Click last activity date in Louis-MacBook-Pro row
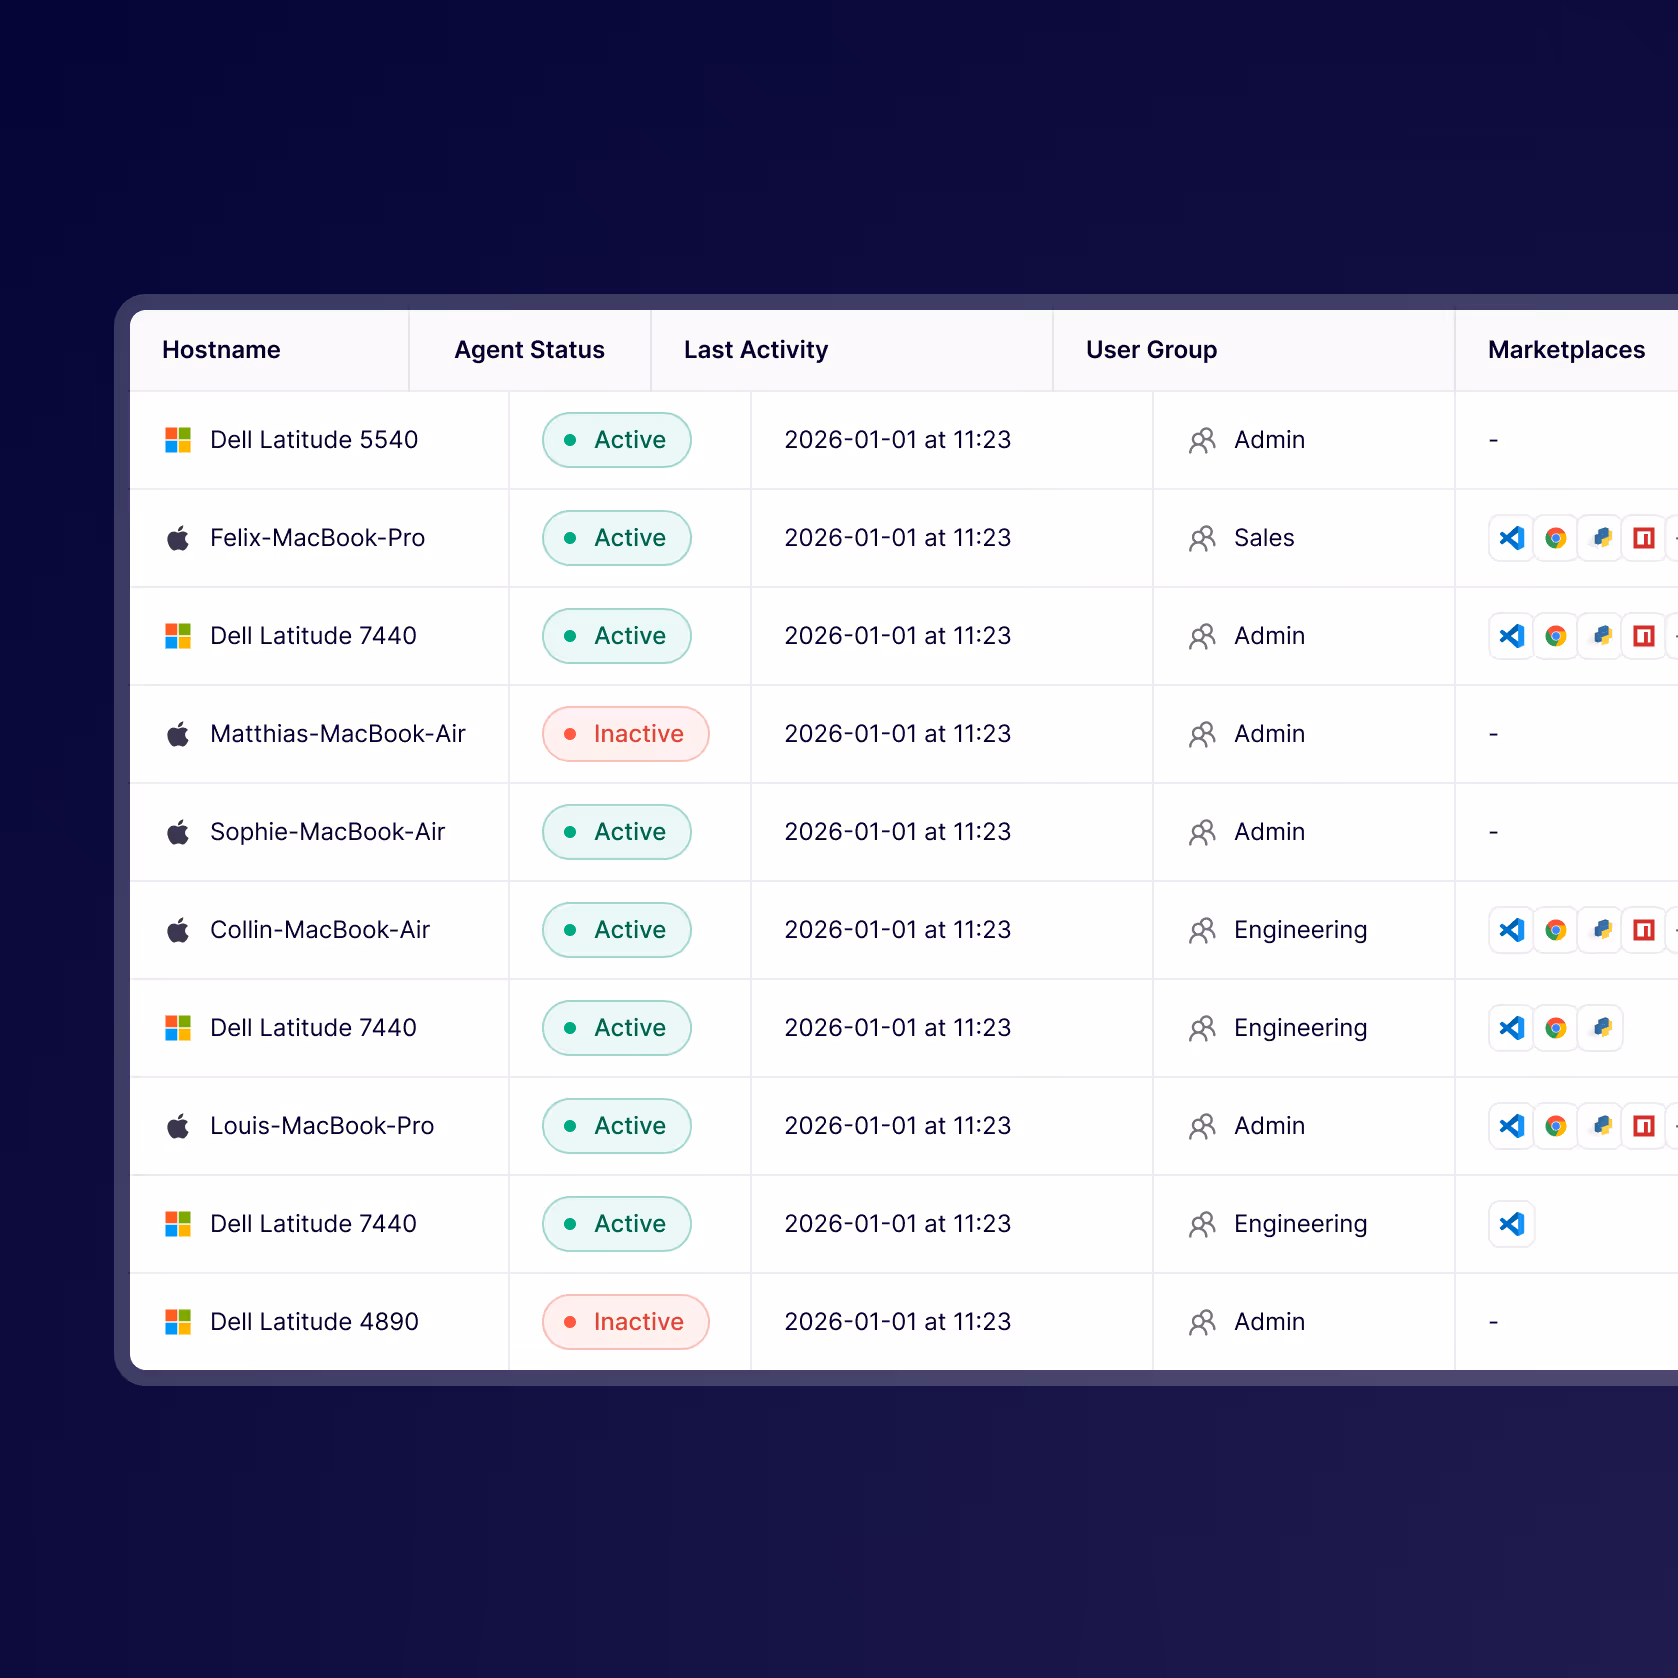The height and width of the screenshot is (1678, 1678). click(x=897, y=1126)
